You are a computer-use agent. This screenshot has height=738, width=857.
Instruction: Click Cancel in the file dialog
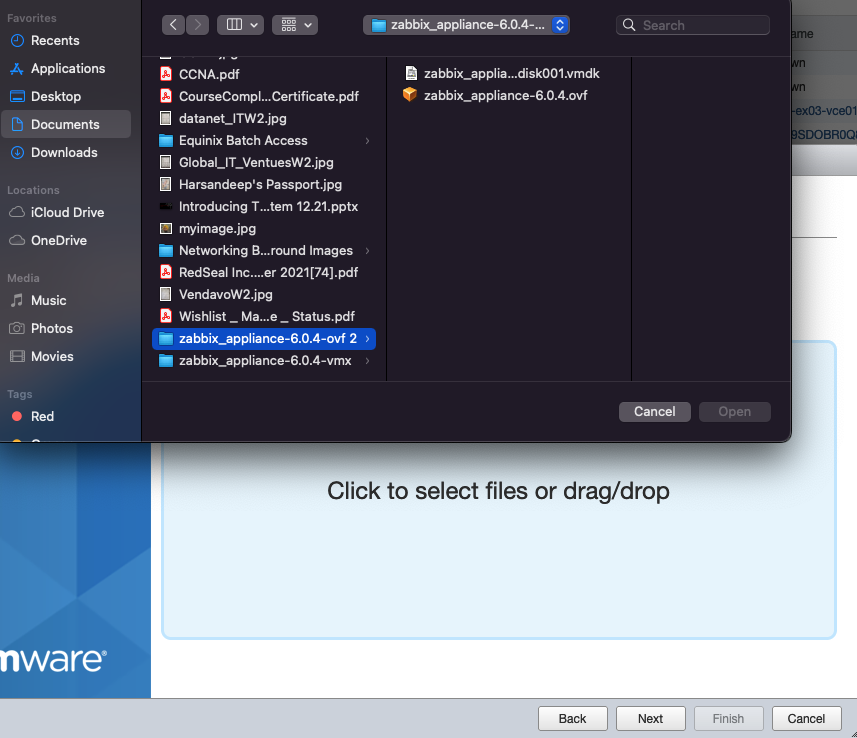654,412
